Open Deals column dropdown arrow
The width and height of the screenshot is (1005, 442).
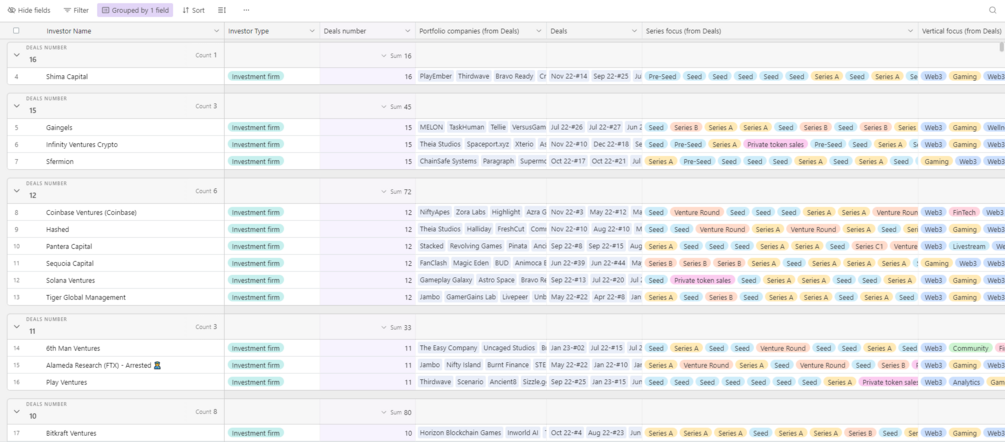tap(634, 31)
